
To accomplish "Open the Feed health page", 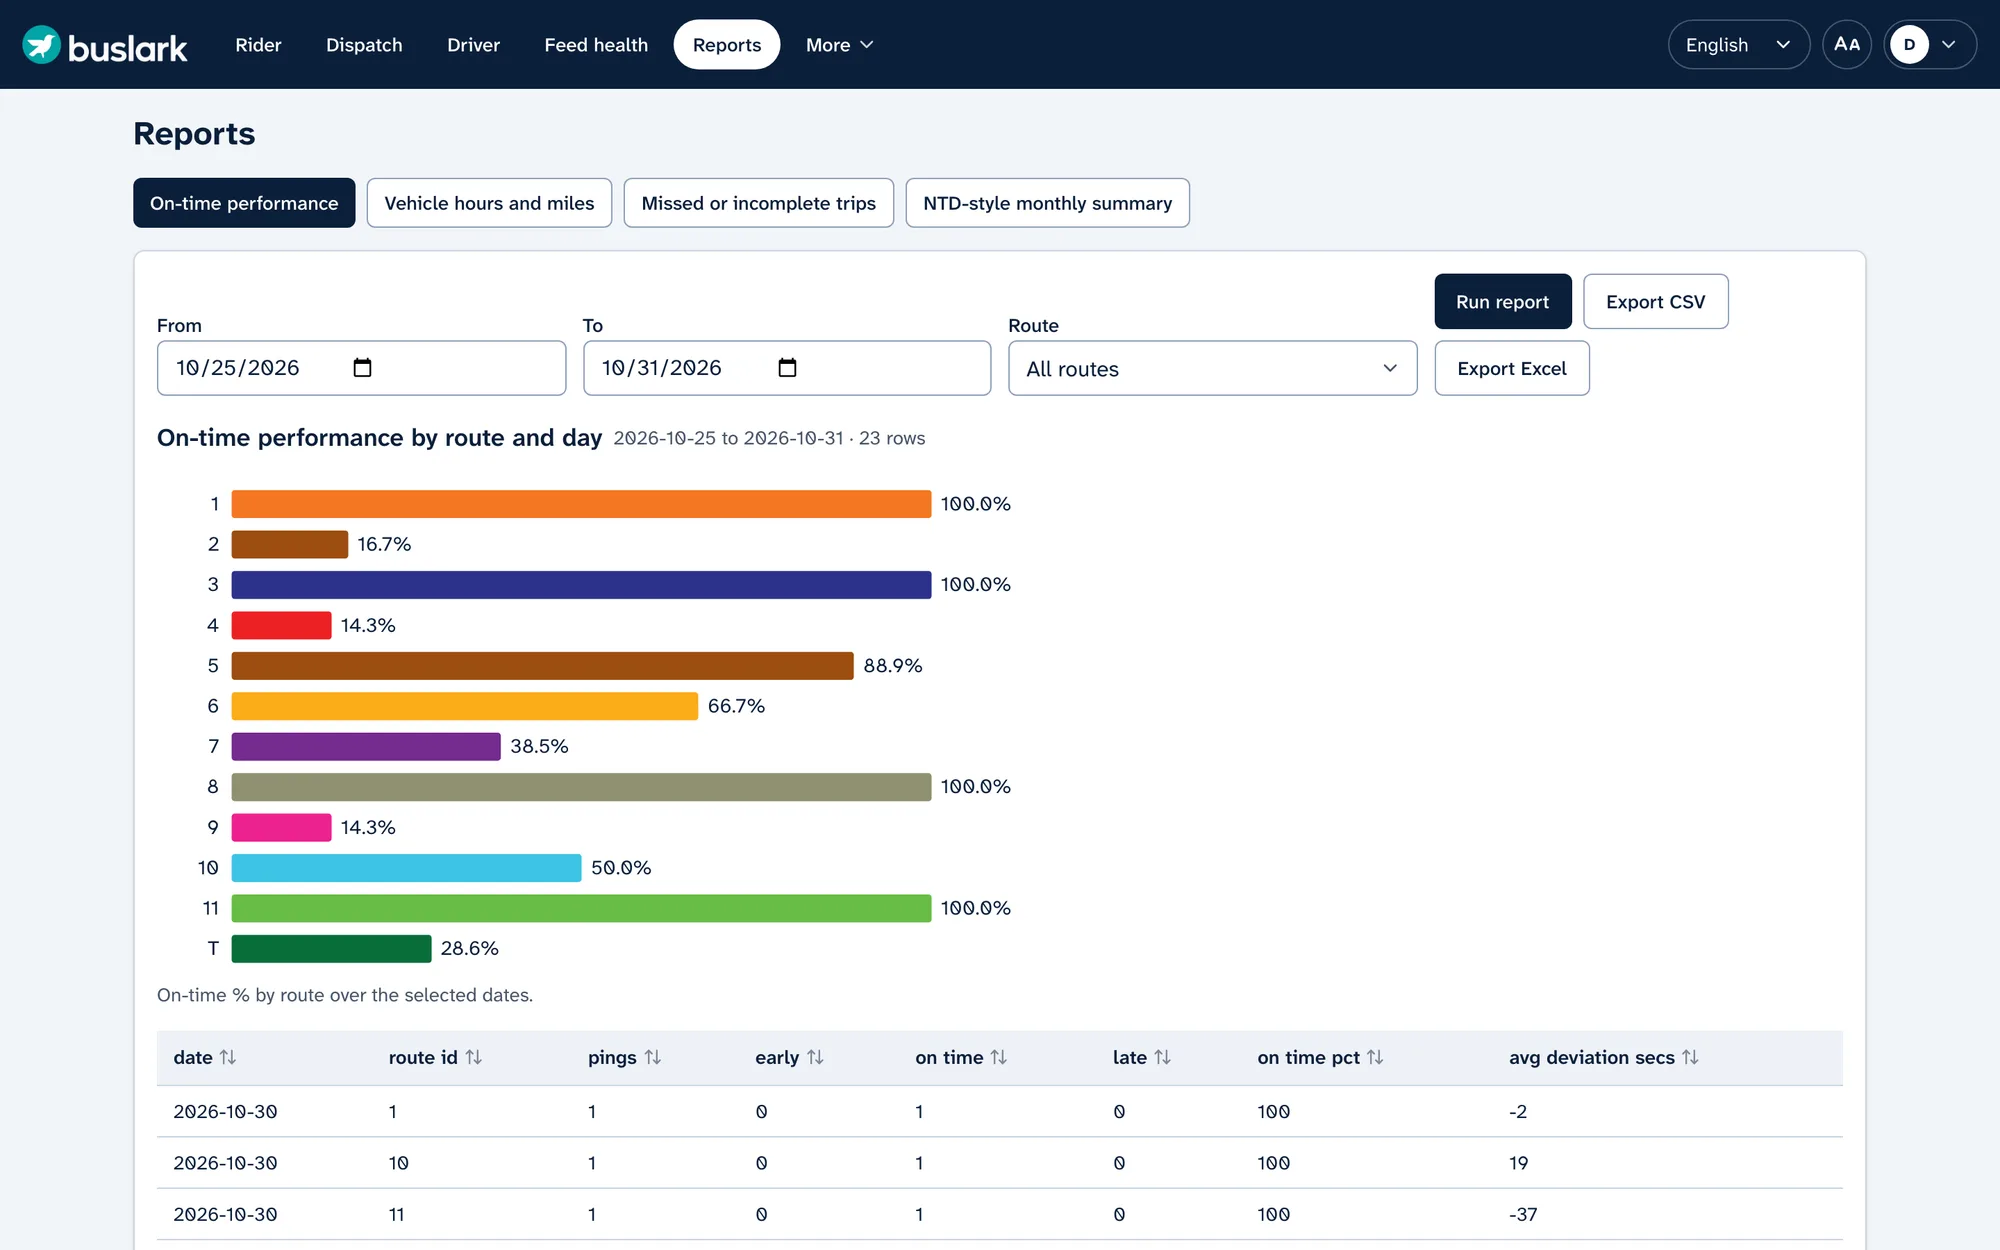I will 596,45.
